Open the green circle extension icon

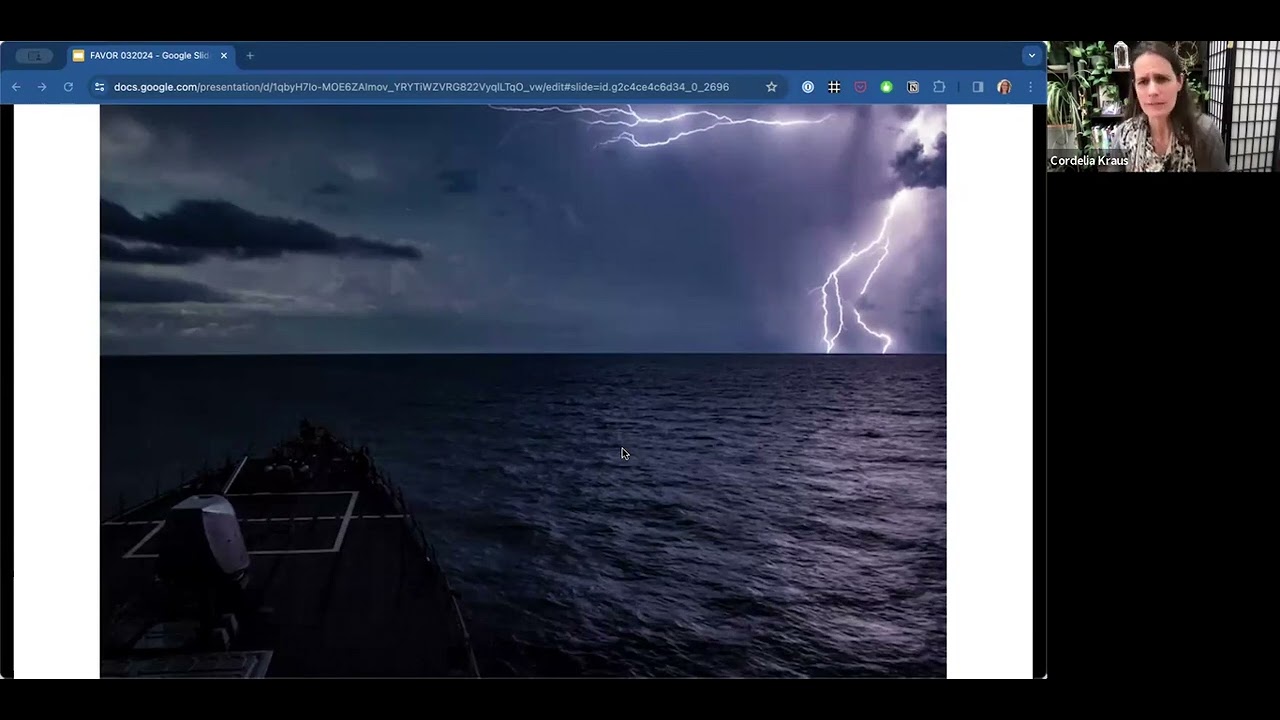(886, 87)
